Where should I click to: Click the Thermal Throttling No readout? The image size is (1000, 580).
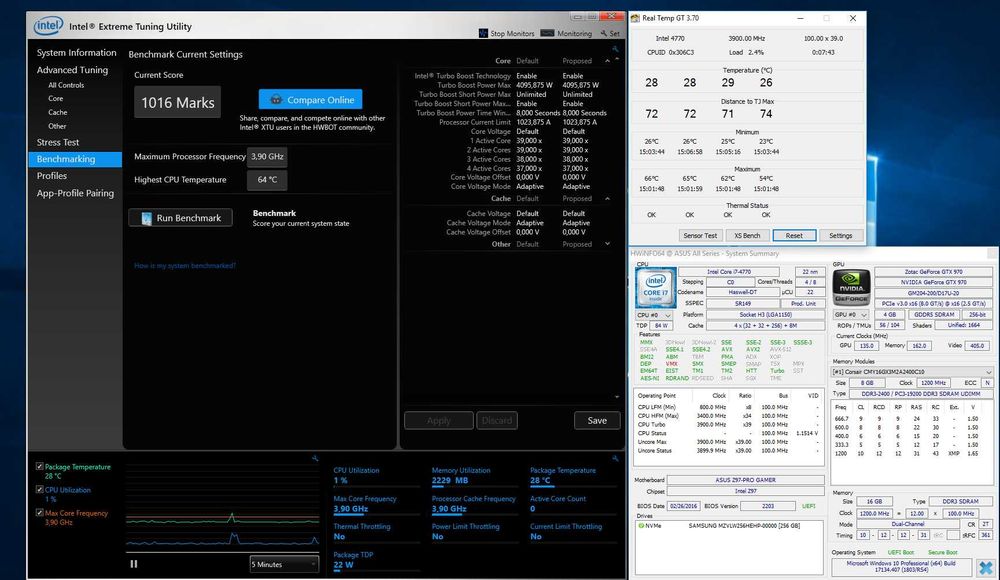point(362,532)
